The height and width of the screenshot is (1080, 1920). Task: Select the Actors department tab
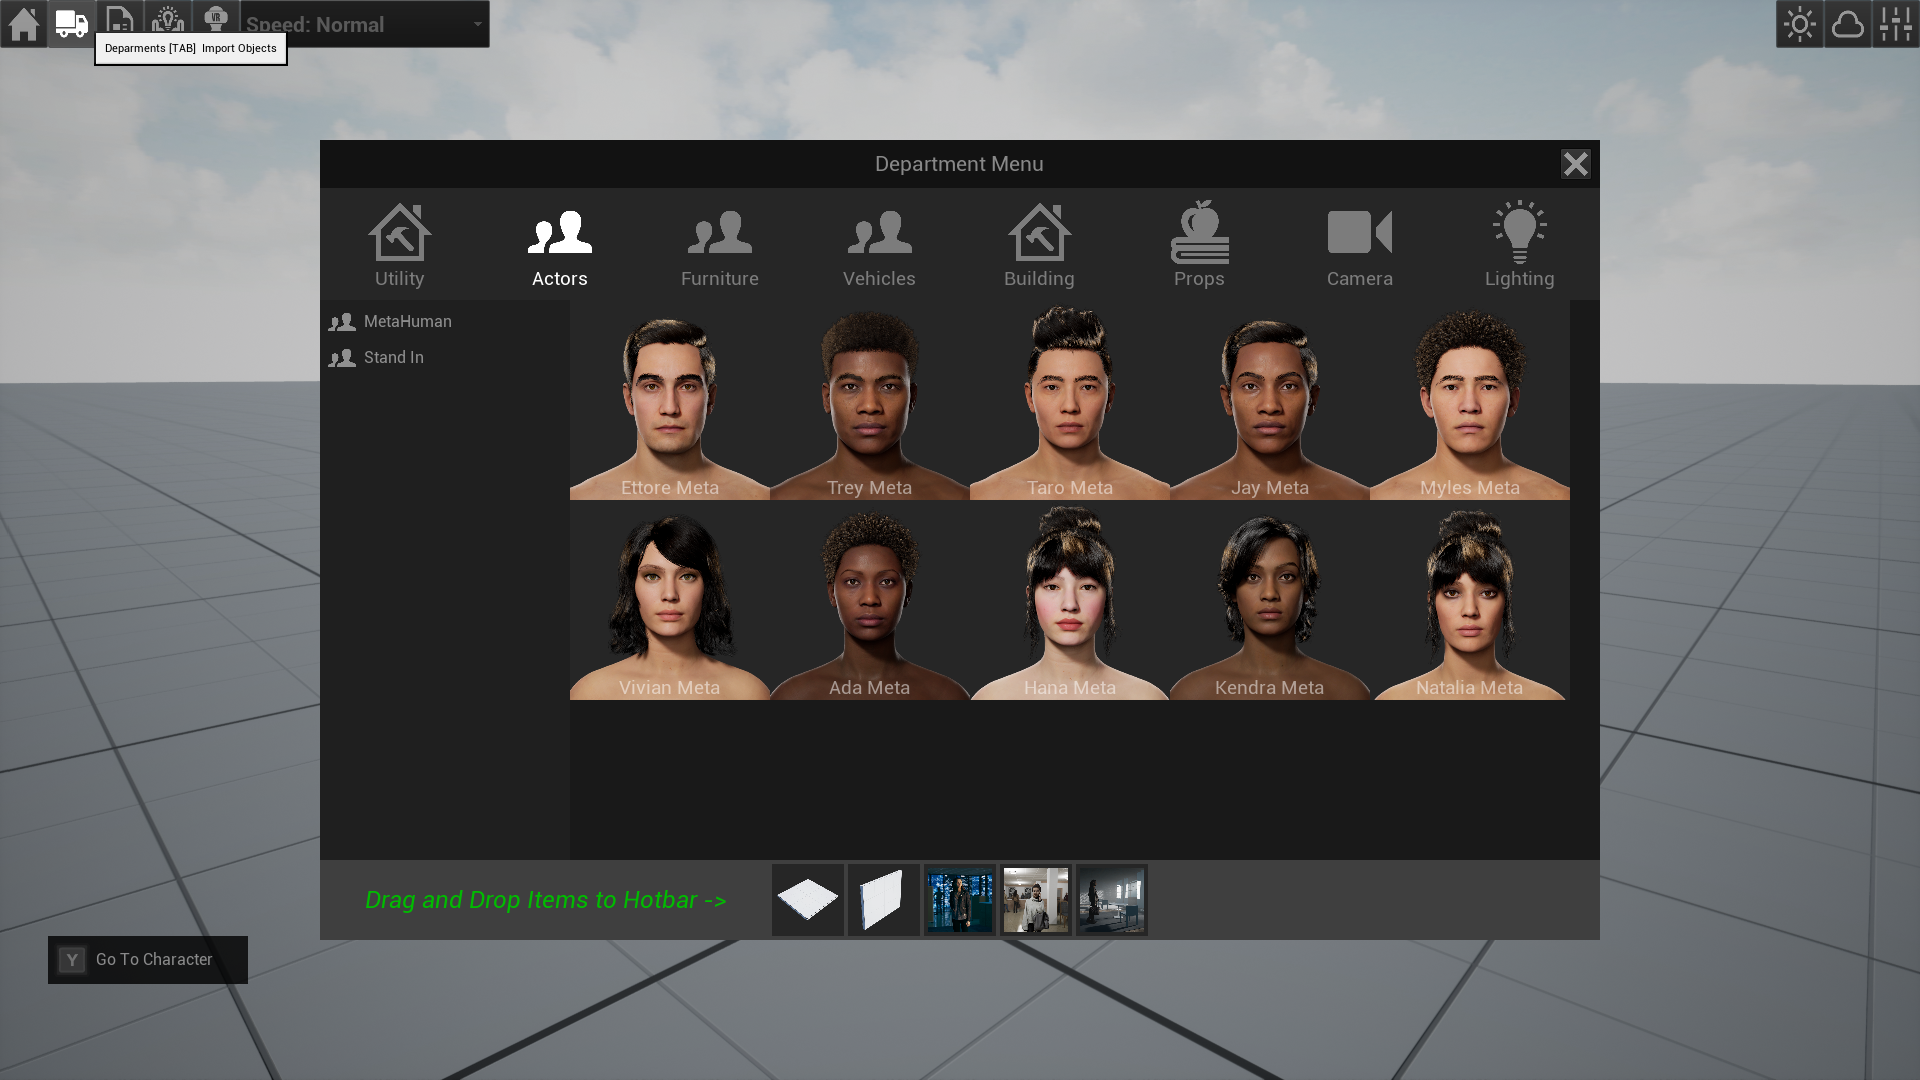pyautogui.click(x=560, y=245)
